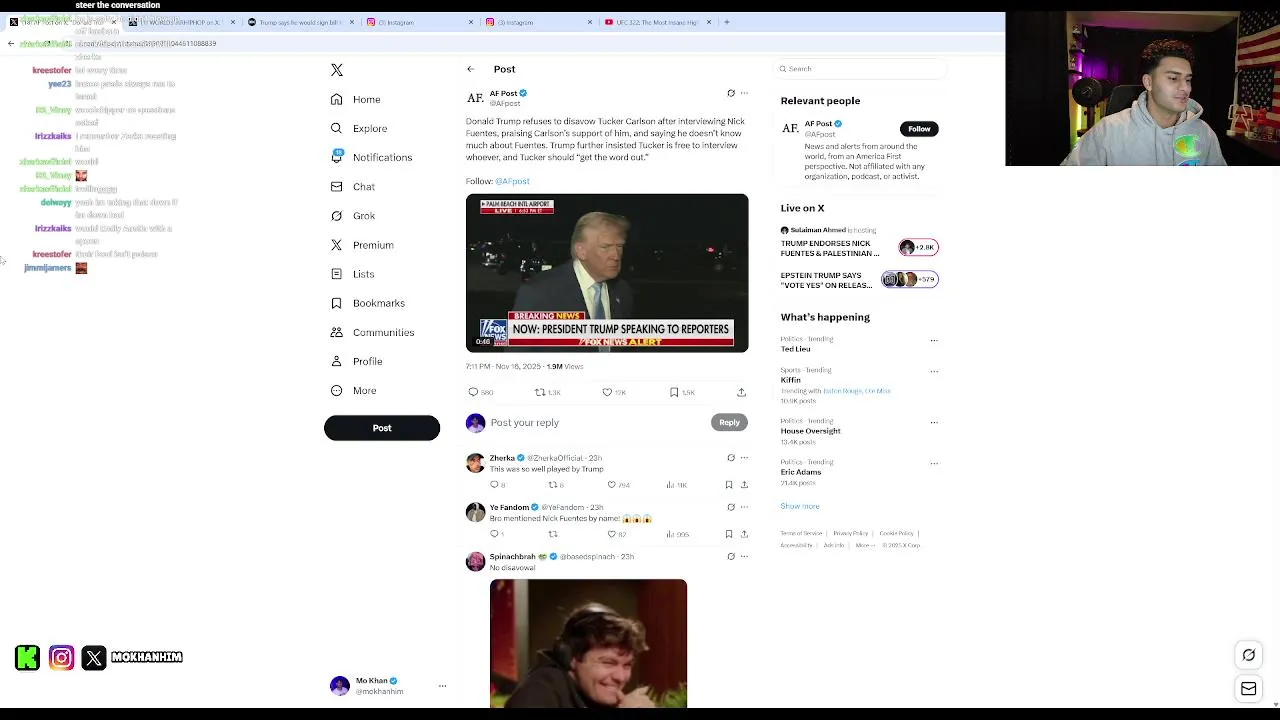Join the TRUMP ENDORSES NICK FUENTES live space
The height and width of the screenshot is (720, 1280).
(859, 248)
